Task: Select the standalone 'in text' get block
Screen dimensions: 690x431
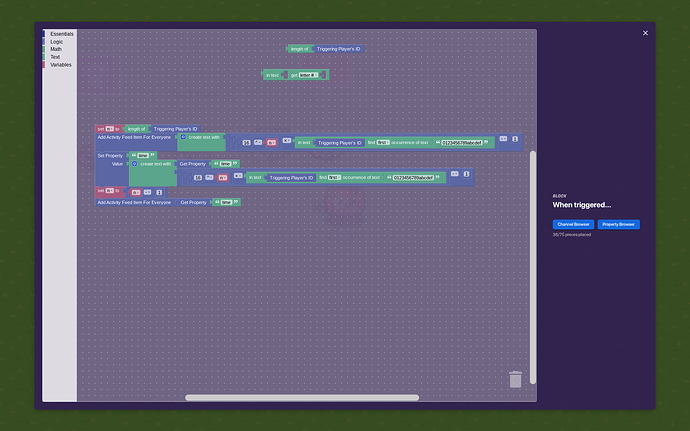Action: [x=272, y=75]
